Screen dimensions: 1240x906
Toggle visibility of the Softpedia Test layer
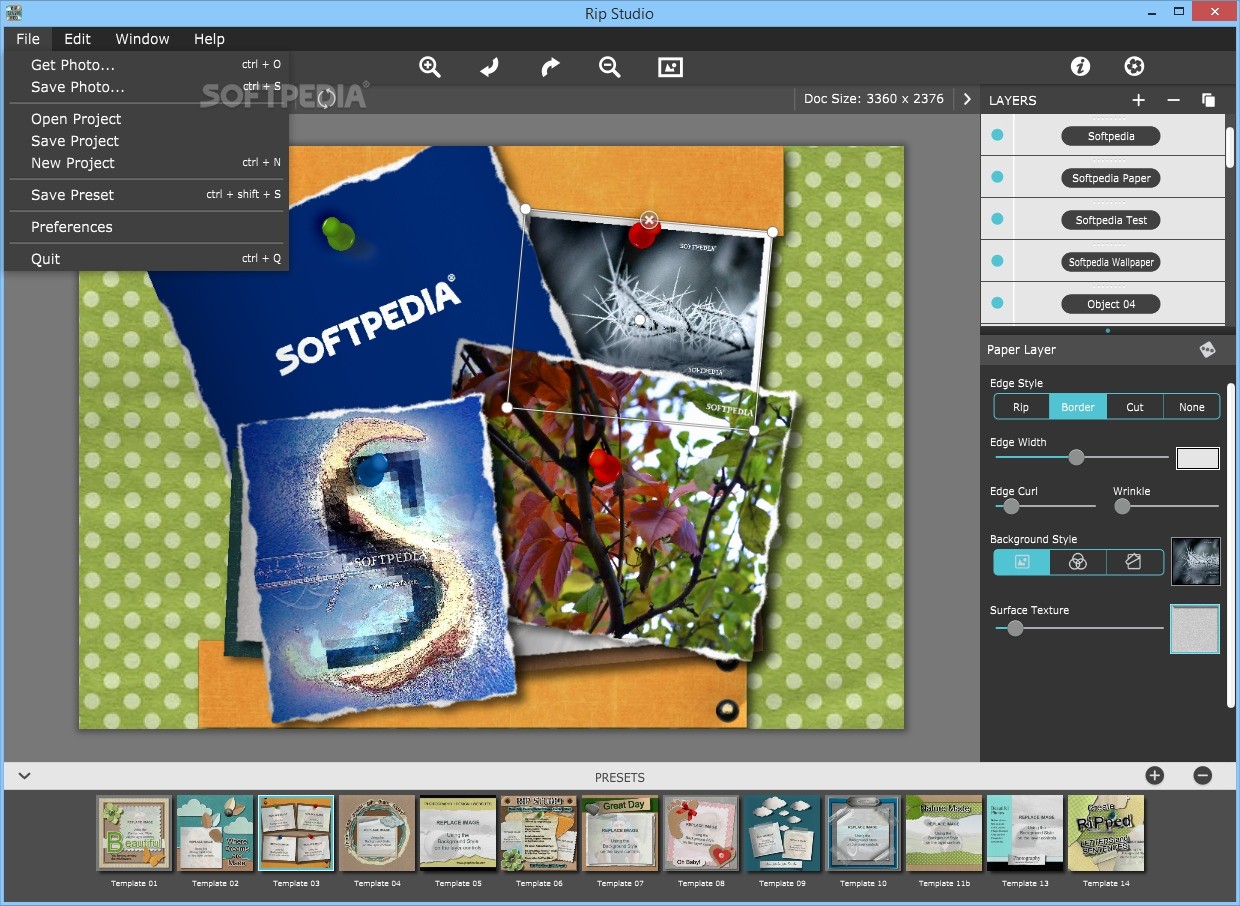click(x=997, y=219)
